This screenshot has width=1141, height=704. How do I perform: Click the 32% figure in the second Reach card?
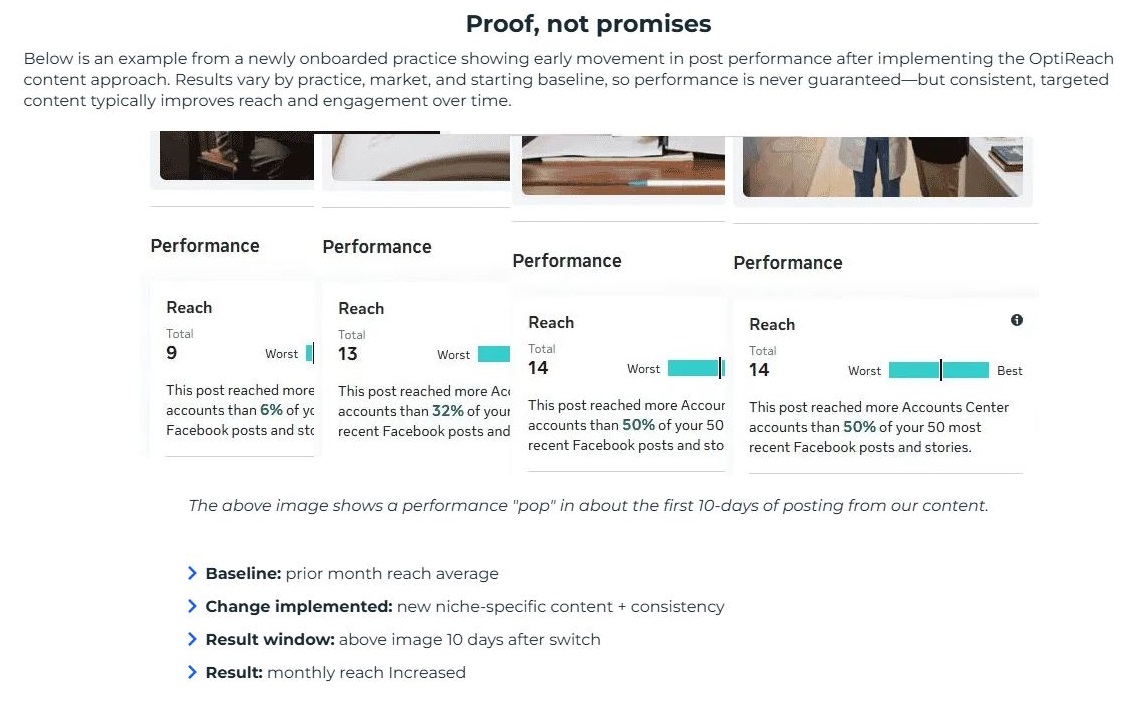coord(446,411)
